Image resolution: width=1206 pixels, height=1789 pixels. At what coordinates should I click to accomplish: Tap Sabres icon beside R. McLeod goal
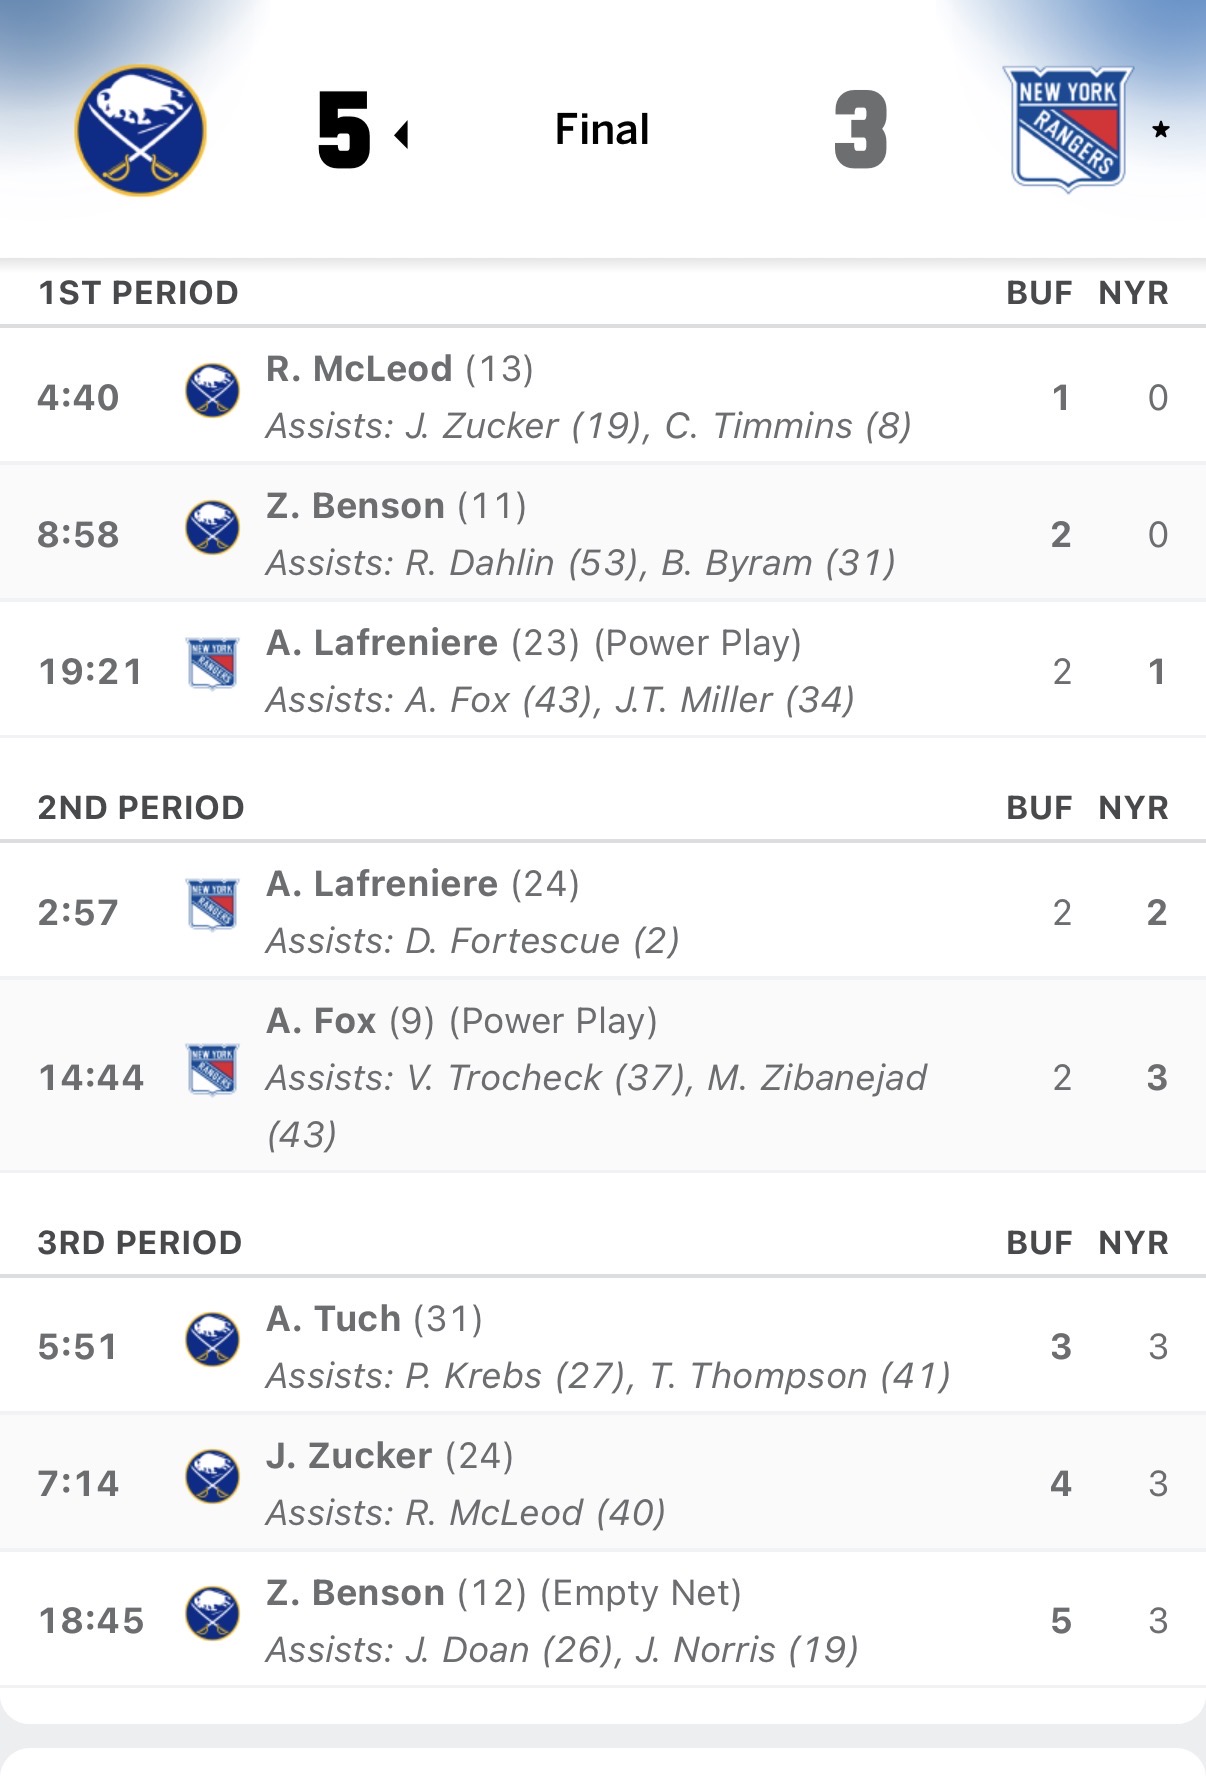click(212, 390)
